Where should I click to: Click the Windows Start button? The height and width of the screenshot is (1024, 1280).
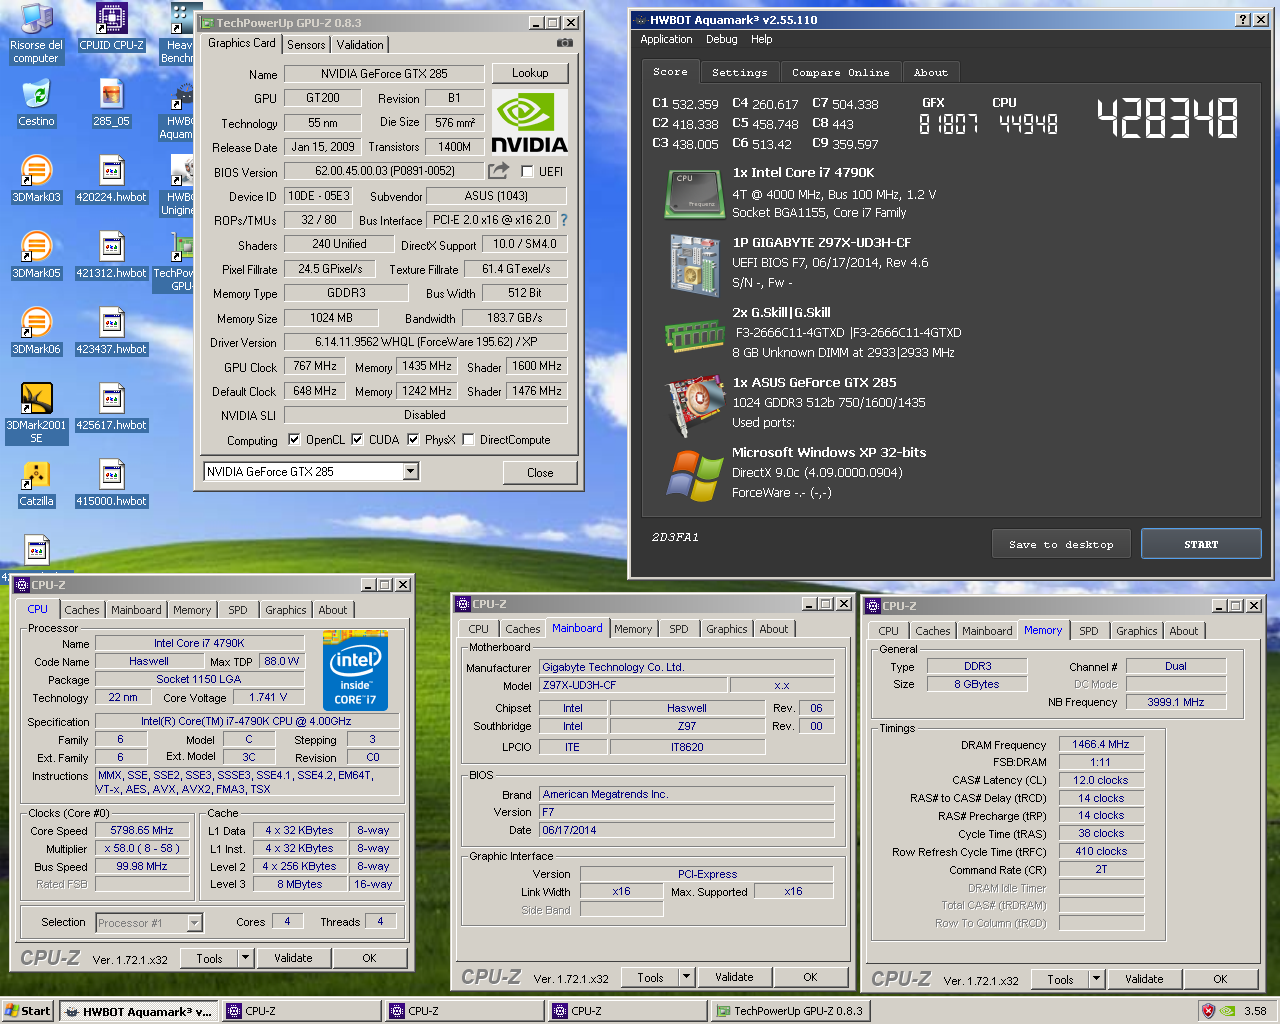click(28, 1011)
